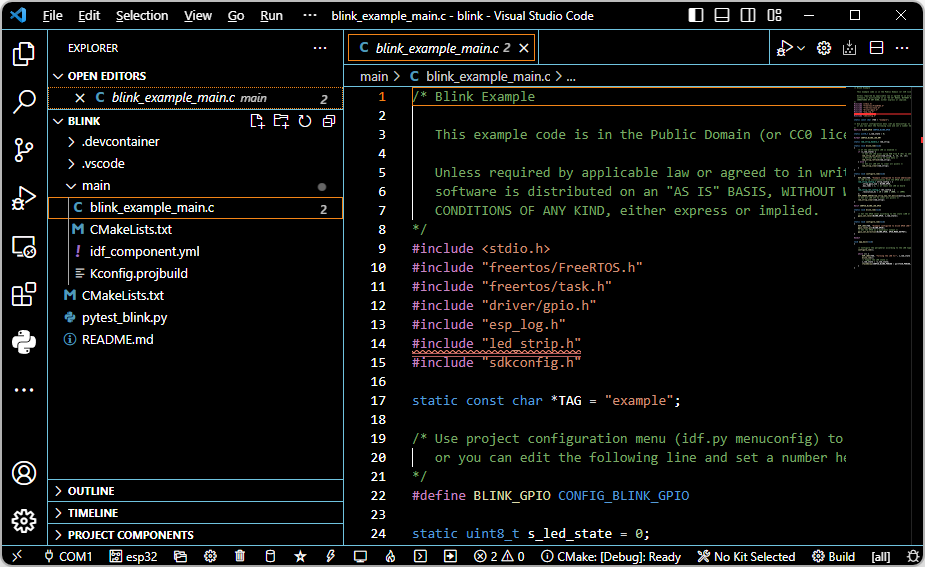925x567 pixels.
Task: Click the folder icon in status bar
Action: coord(180,556)
